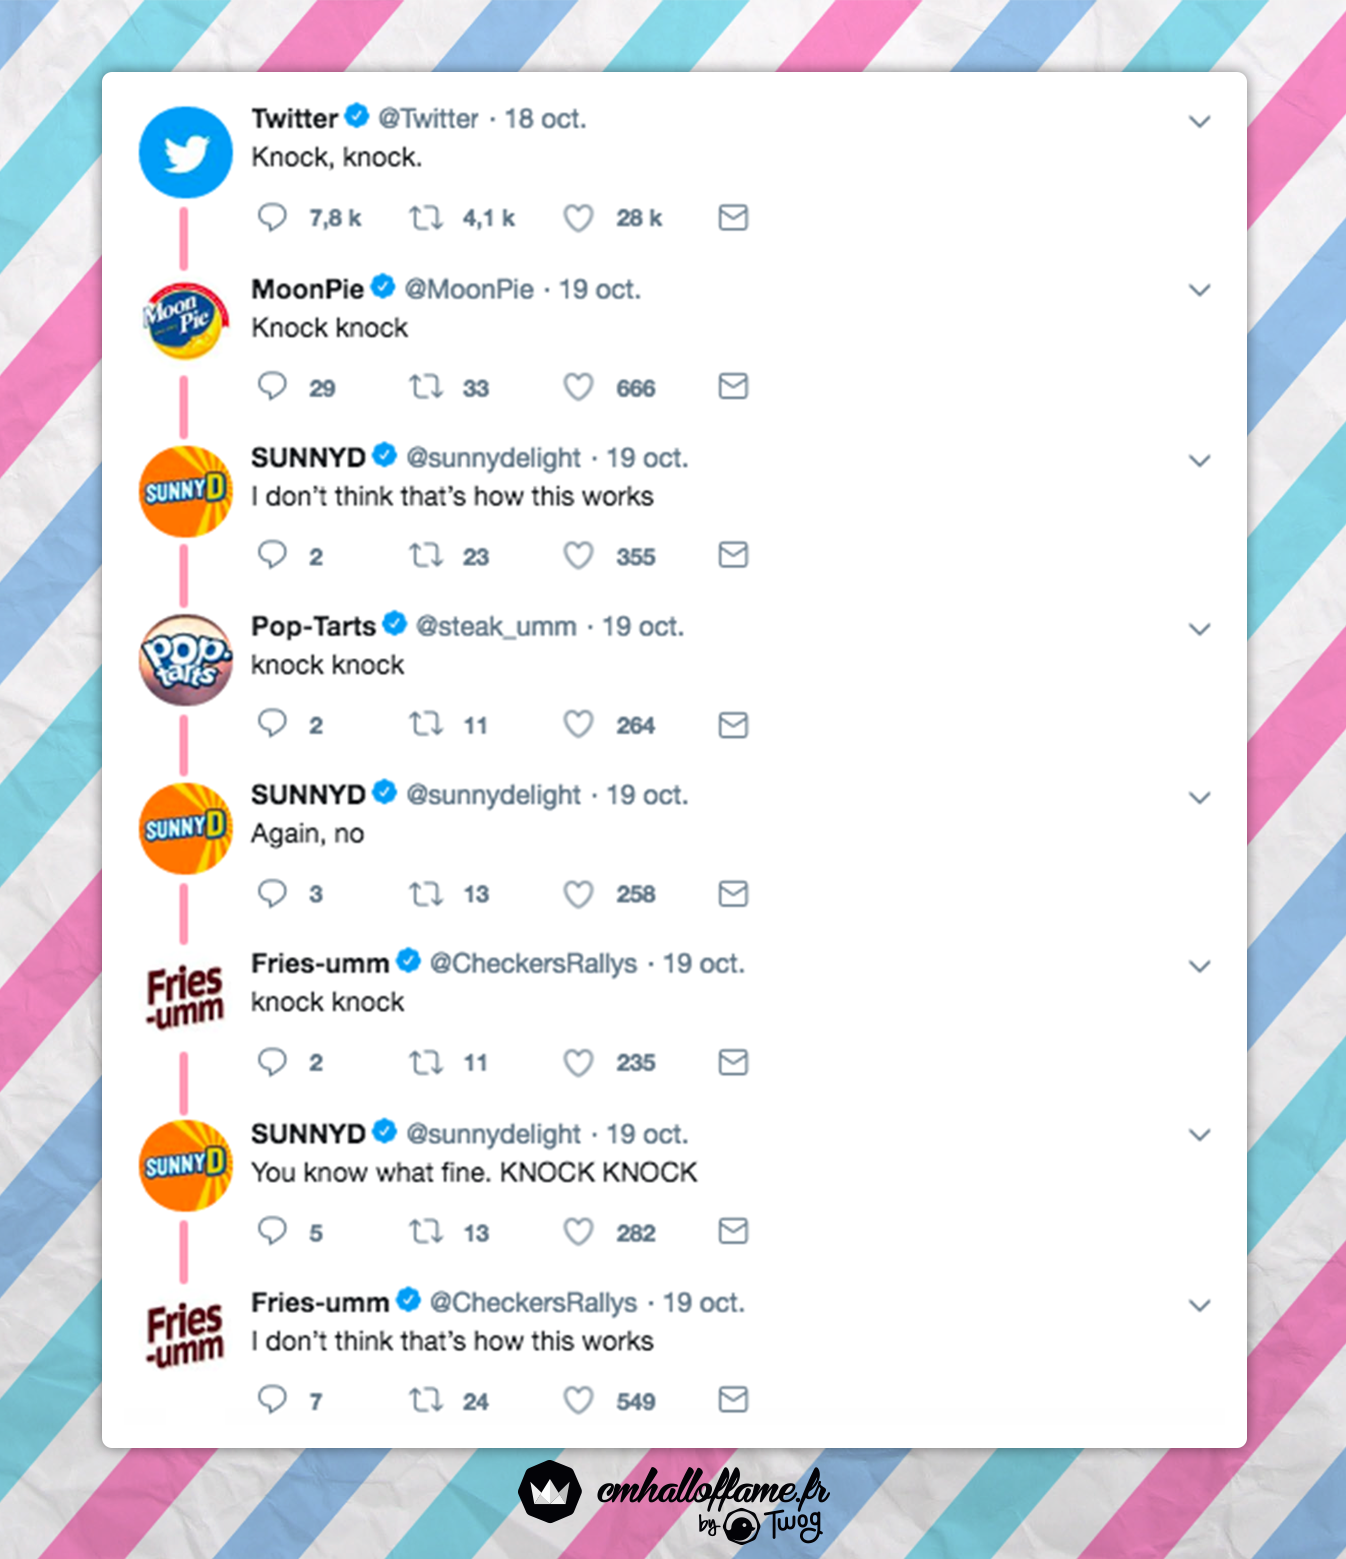
Task: Send the Pop-Tarts tweet via direct message
Action: tap(733, 725)
